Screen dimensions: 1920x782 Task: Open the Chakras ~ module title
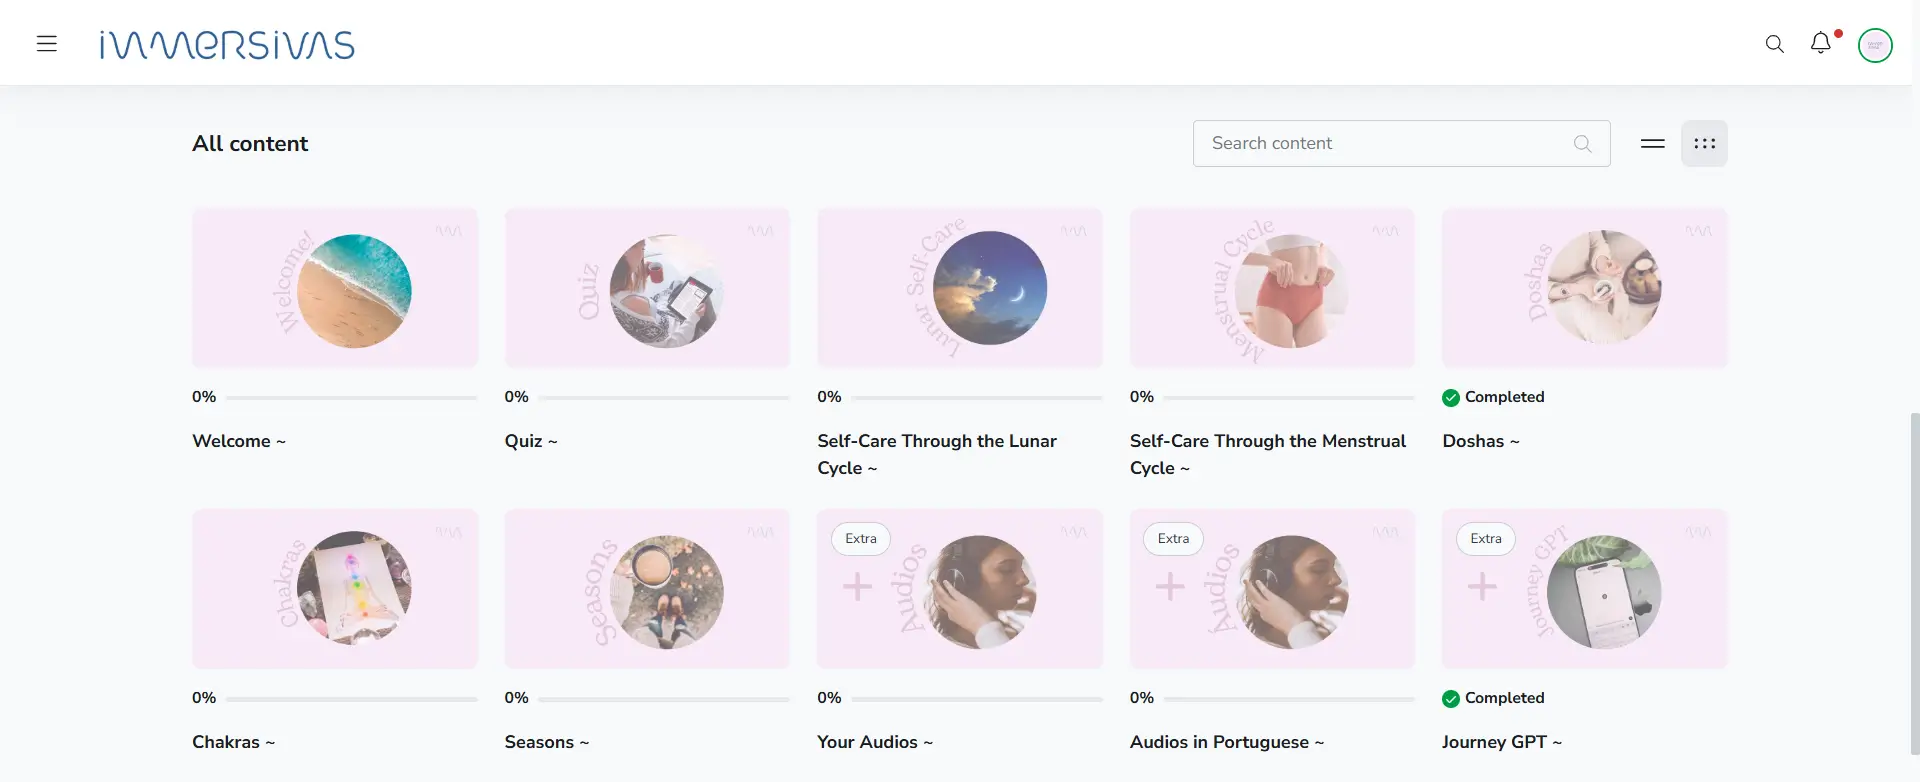pos(233,742)
